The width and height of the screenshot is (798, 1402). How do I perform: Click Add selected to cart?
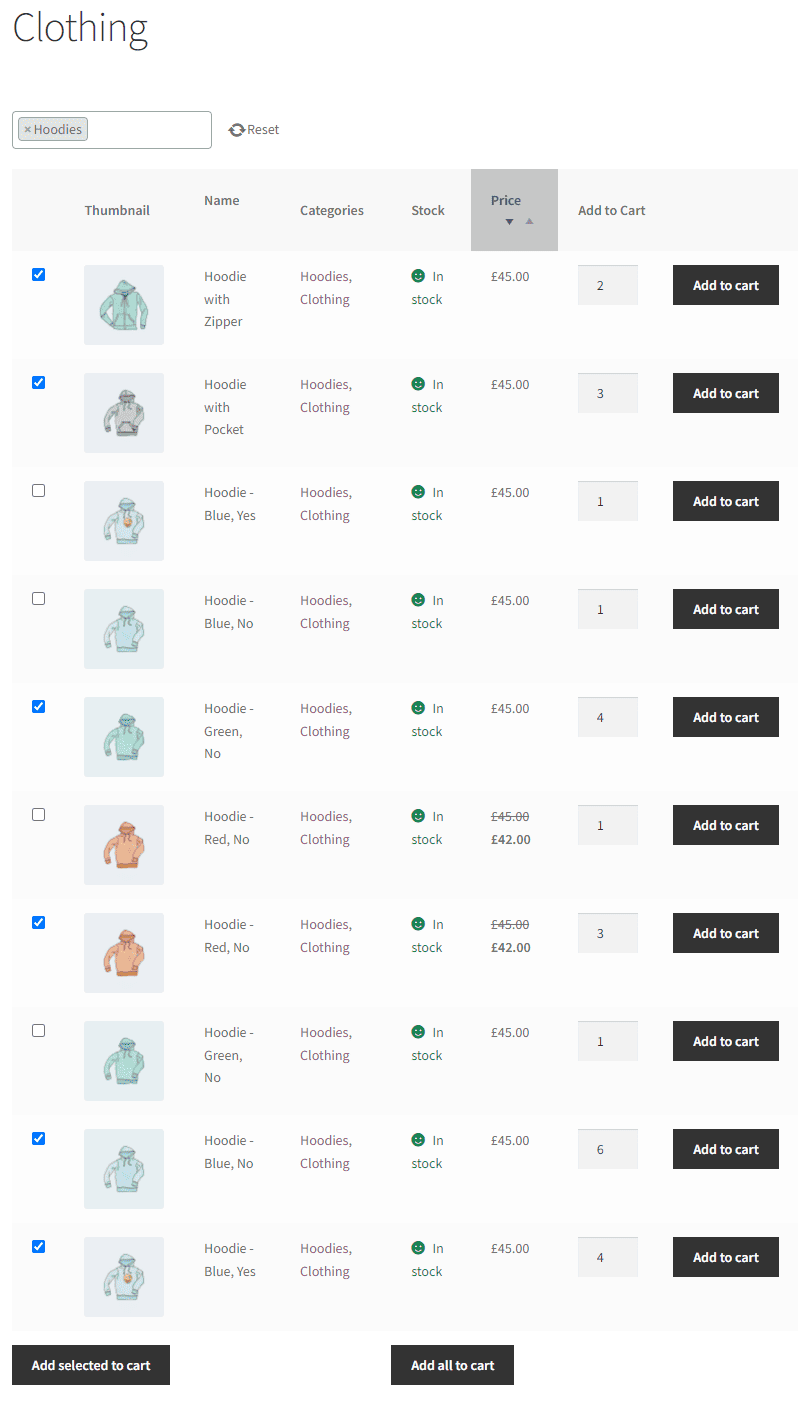tap(90, 1365)
